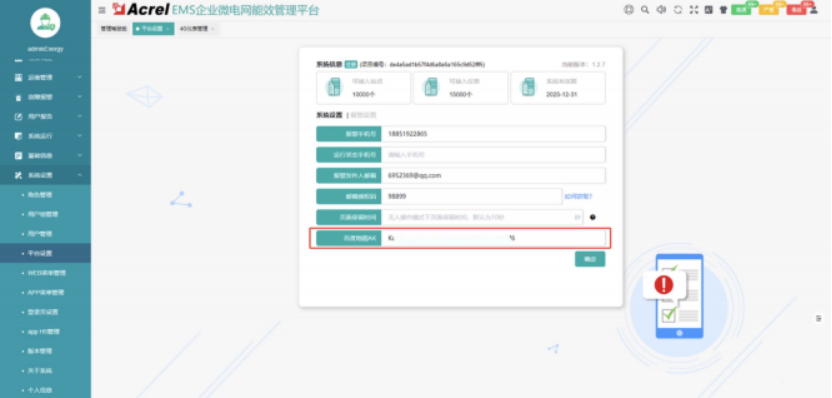
Task: Expand the 系统运行 menu chevron
Action: coord(80,136)
